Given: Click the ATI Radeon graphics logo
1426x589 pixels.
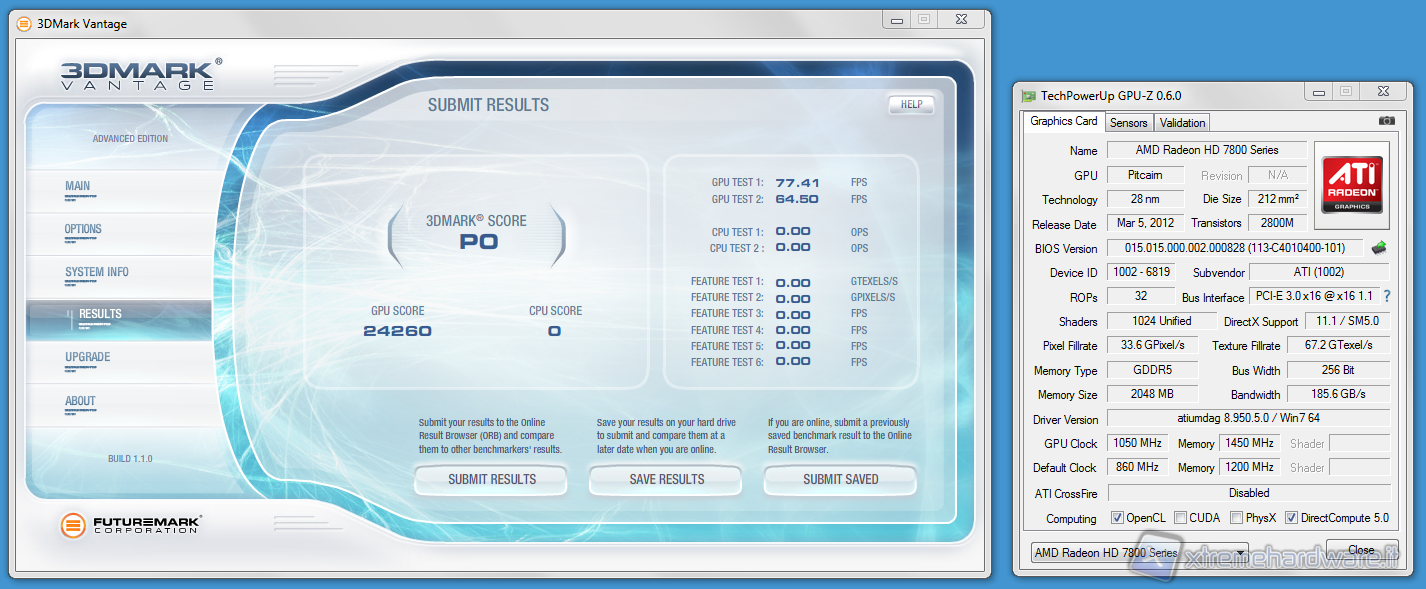Looking at the screenshot, I should (x=1352, y=183).
